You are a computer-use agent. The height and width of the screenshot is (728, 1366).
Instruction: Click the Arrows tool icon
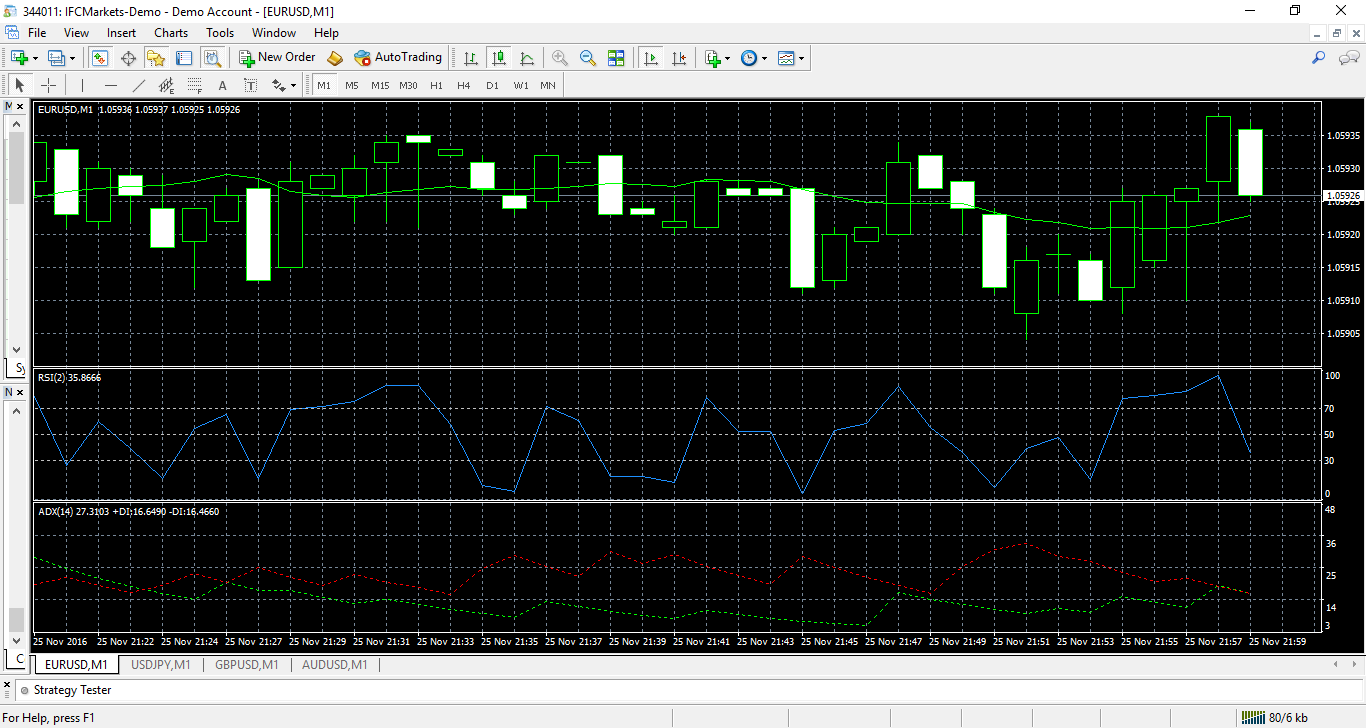278,85
